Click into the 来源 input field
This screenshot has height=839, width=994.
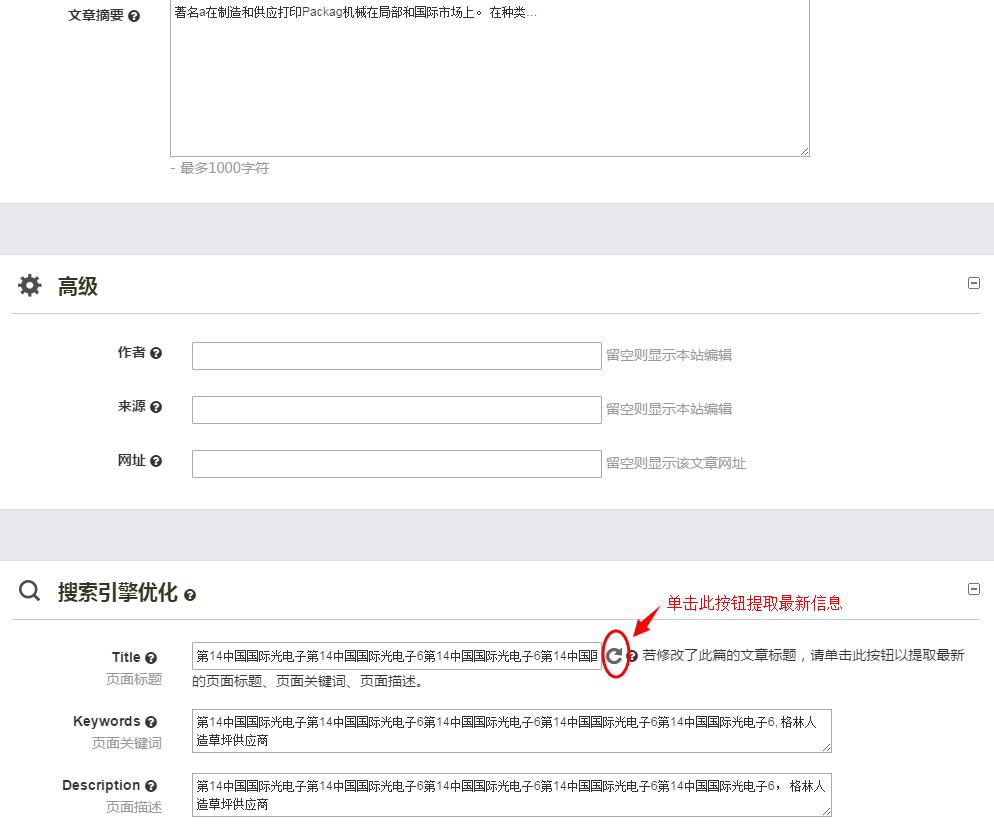[396, 410]
